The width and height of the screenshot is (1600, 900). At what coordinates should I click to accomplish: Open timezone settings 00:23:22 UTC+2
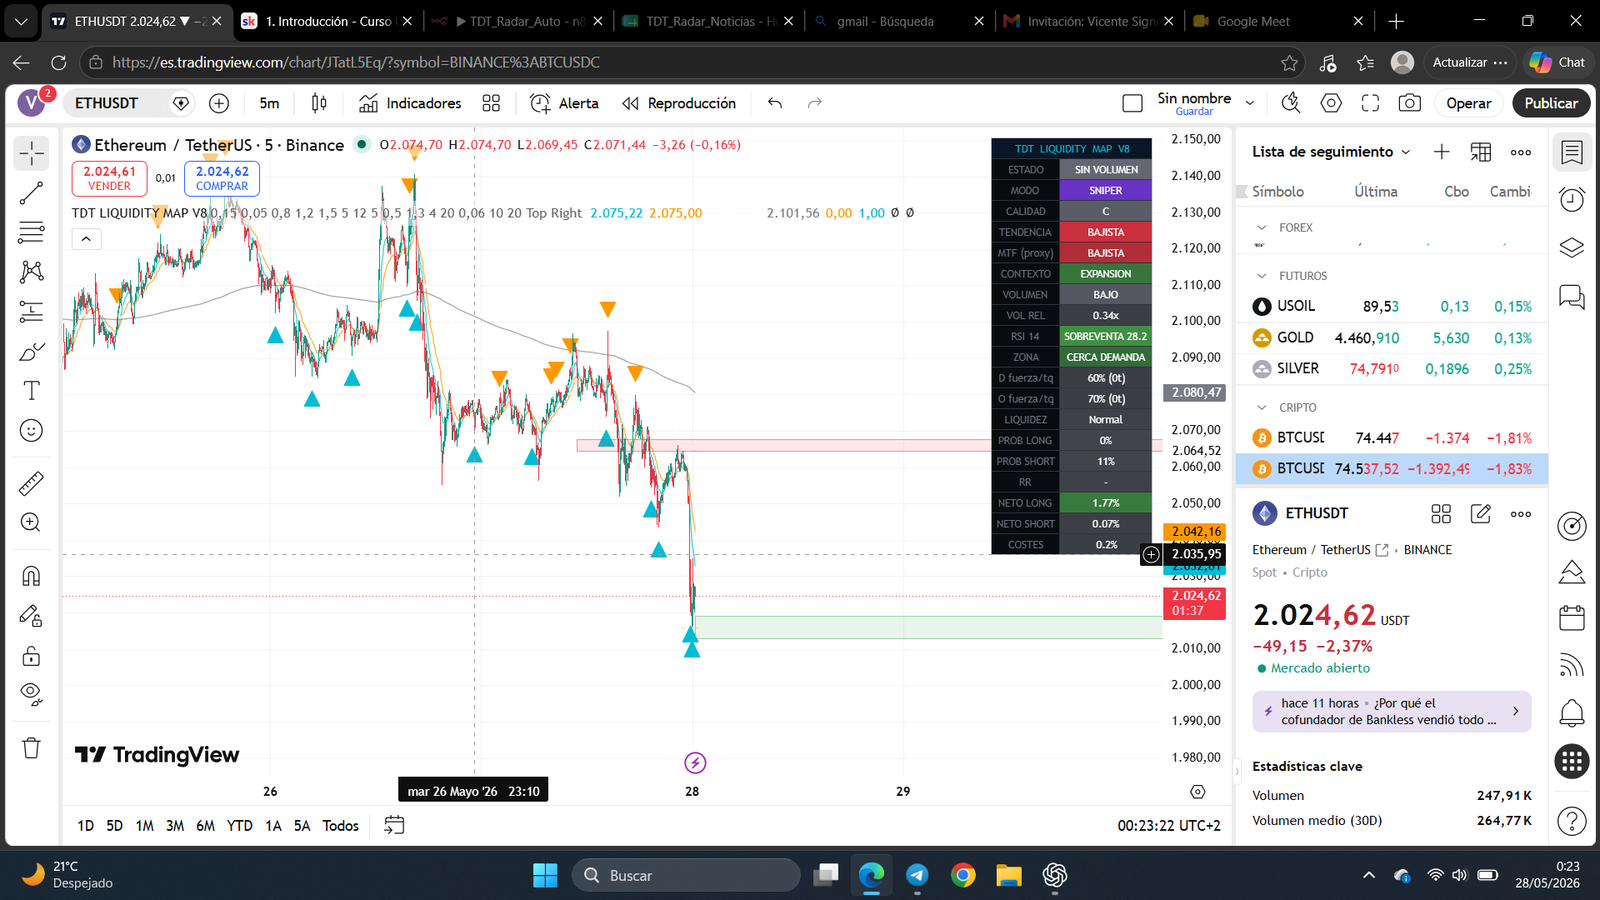(x=1169, y=826)
